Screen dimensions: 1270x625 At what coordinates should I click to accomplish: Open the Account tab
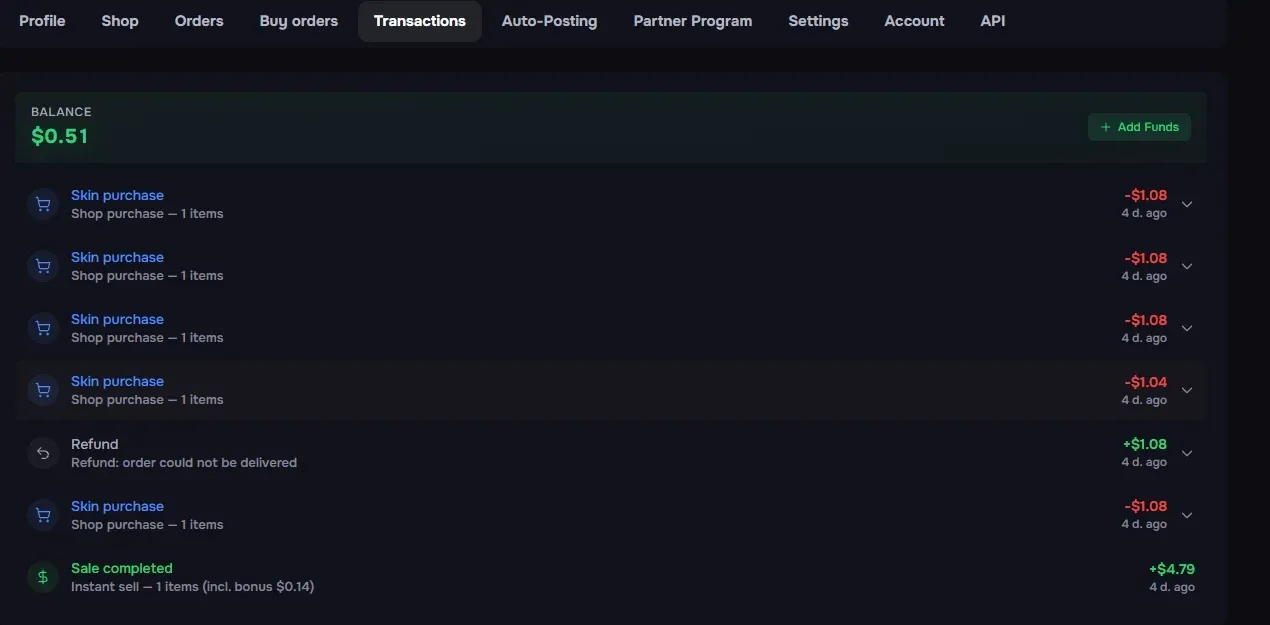pyautogui.click(x=914, y=21)
